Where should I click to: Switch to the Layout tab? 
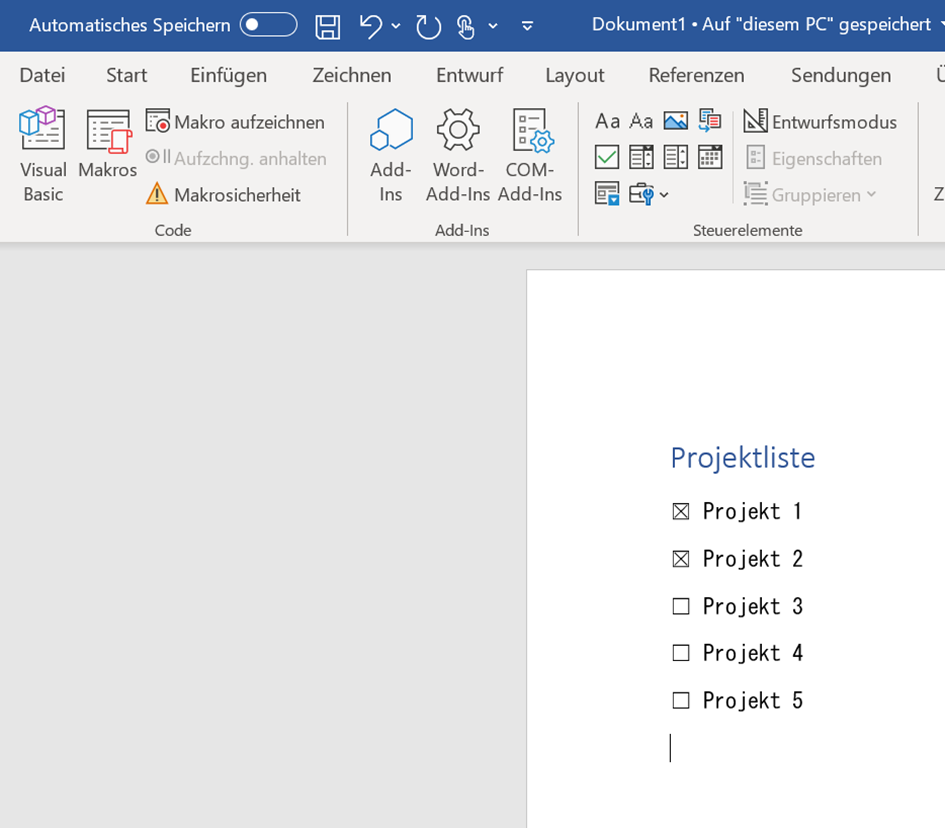(575, 75)
